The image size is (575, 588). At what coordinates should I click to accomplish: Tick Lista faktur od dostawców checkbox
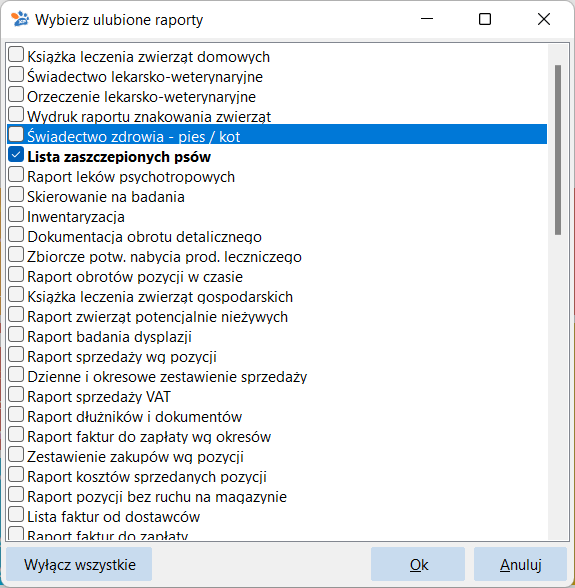[16, 514]
